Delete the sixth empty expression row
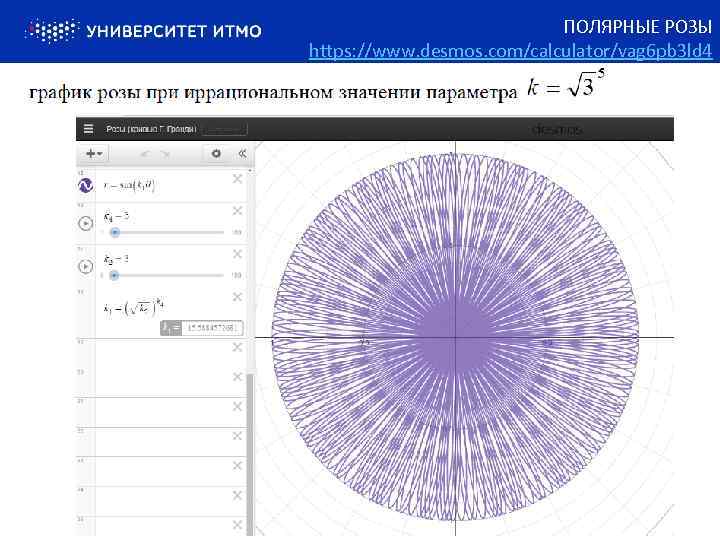The width and height of the screenshot is (720, 540). click(237, 495)
